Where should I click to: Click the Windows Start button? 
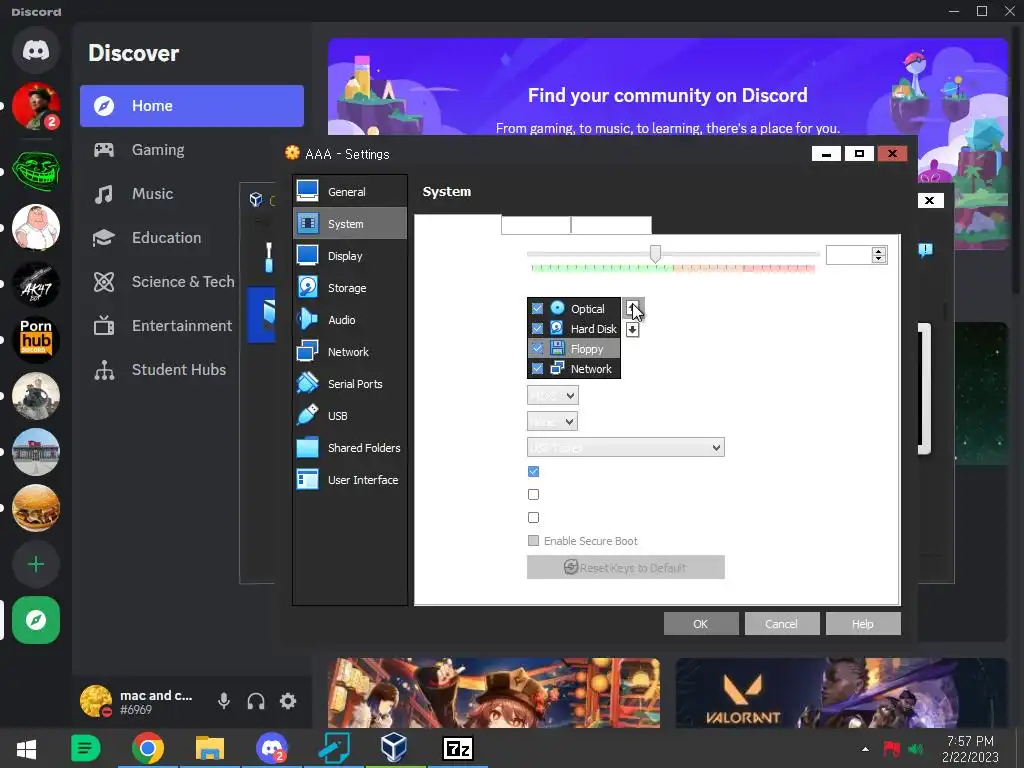(x=26, y=748)
